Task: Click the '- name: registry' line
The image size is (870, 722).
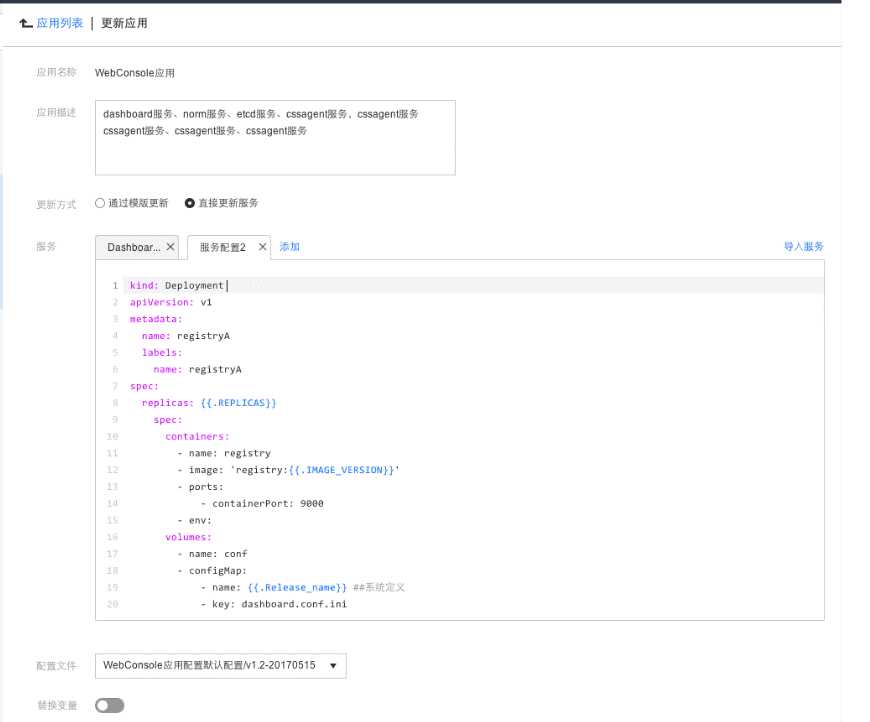Action: click(x=224, y=453)
